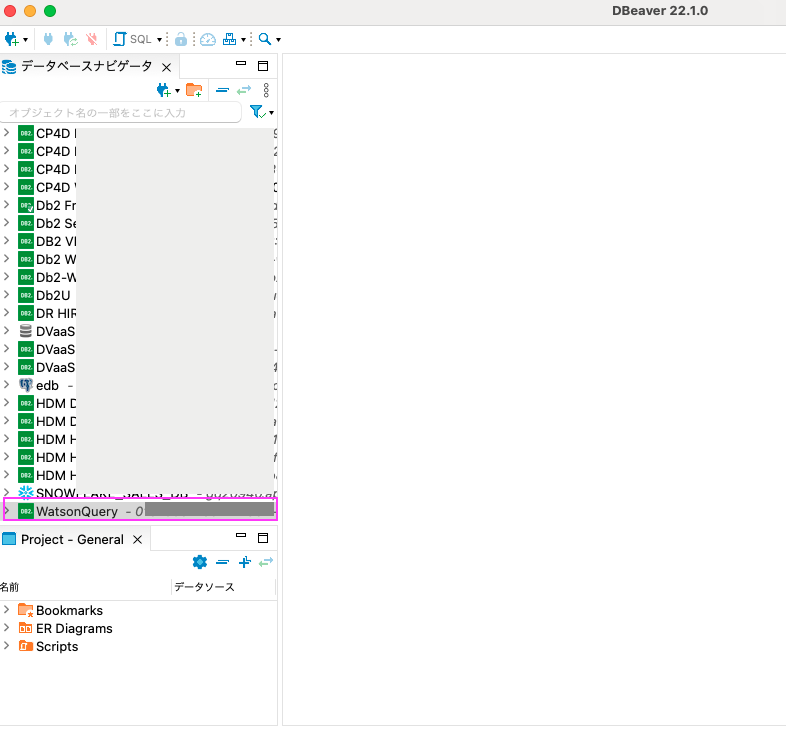Click New Connection plug icon in navigator toolbar
Image resolution: width=786 pixels, height=746 pixels.
[x=163, y=90]
